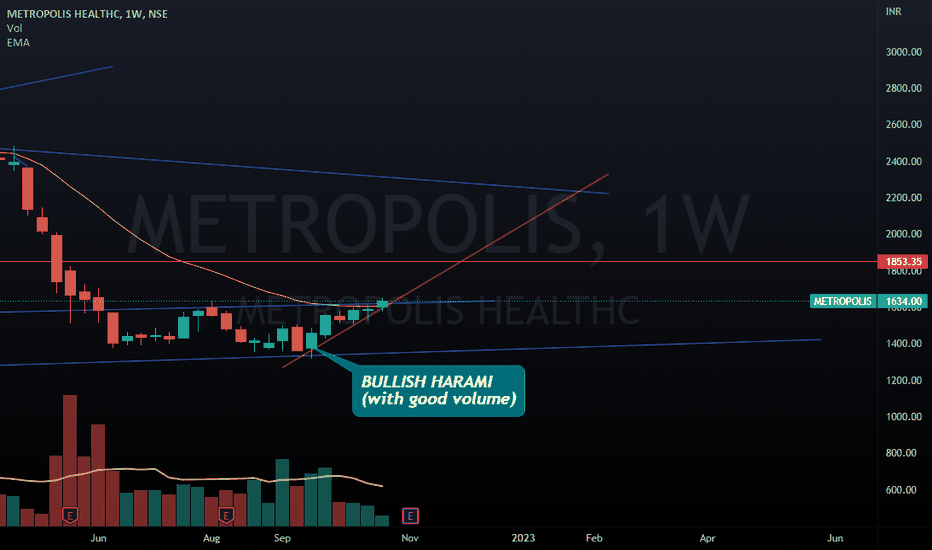Click the EMA indicator label

click(x=18, y=42)
